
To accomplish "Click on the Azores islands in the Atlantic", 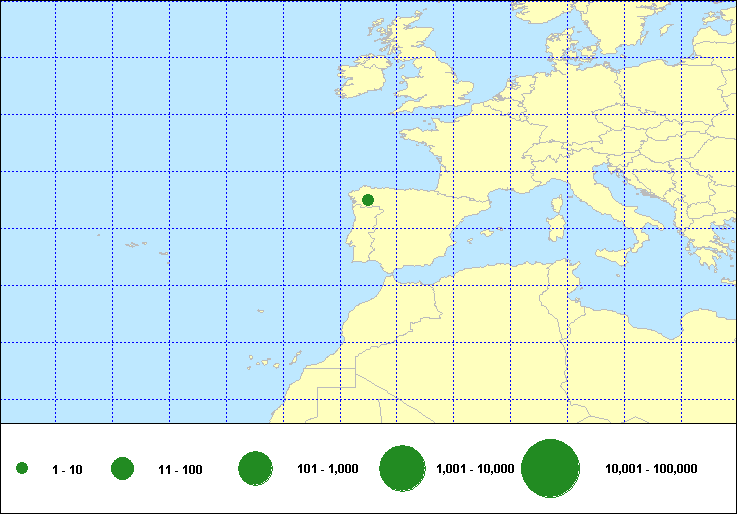I will (x=133, y=243).
